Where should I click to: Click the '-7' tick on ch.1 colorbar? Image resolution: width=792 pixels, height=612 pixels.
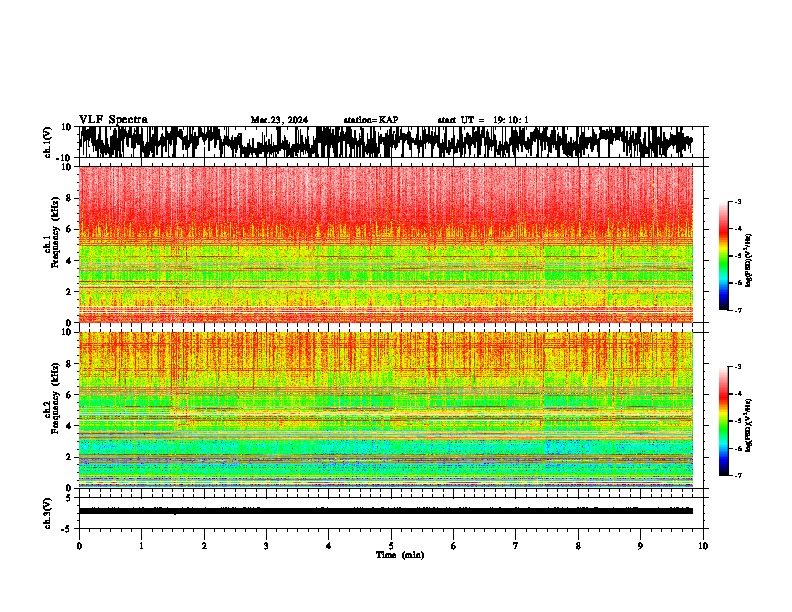pos(737,310)
